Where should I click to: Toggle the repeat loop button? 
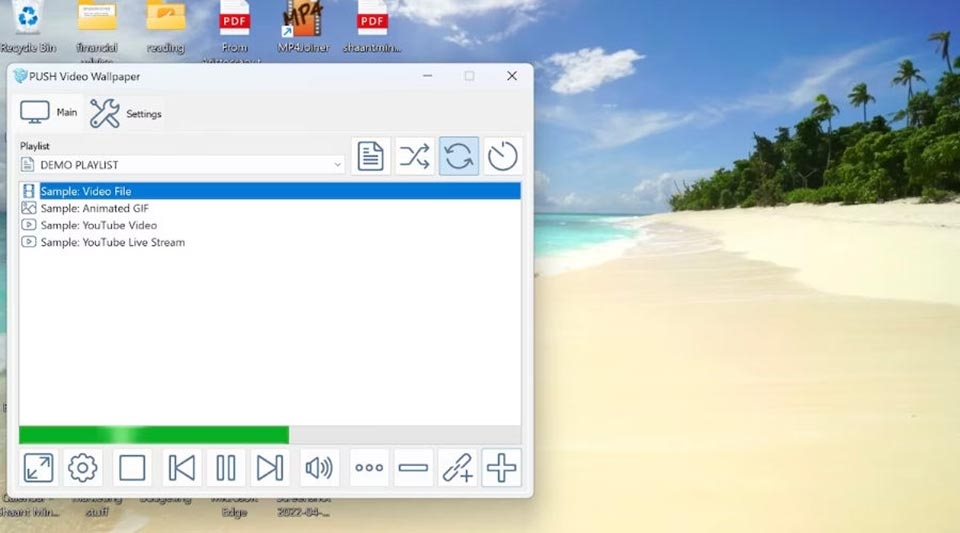459,156
